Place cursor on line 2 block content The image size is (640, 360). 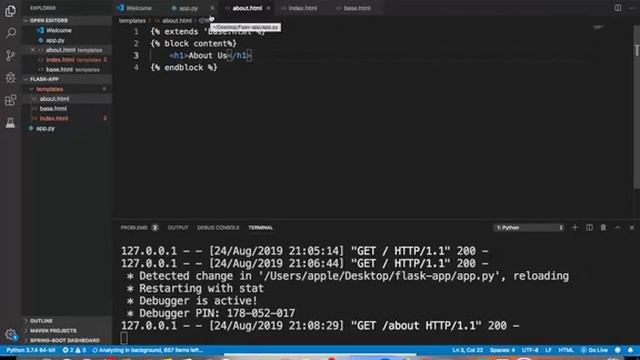click(x=193, y=44)
